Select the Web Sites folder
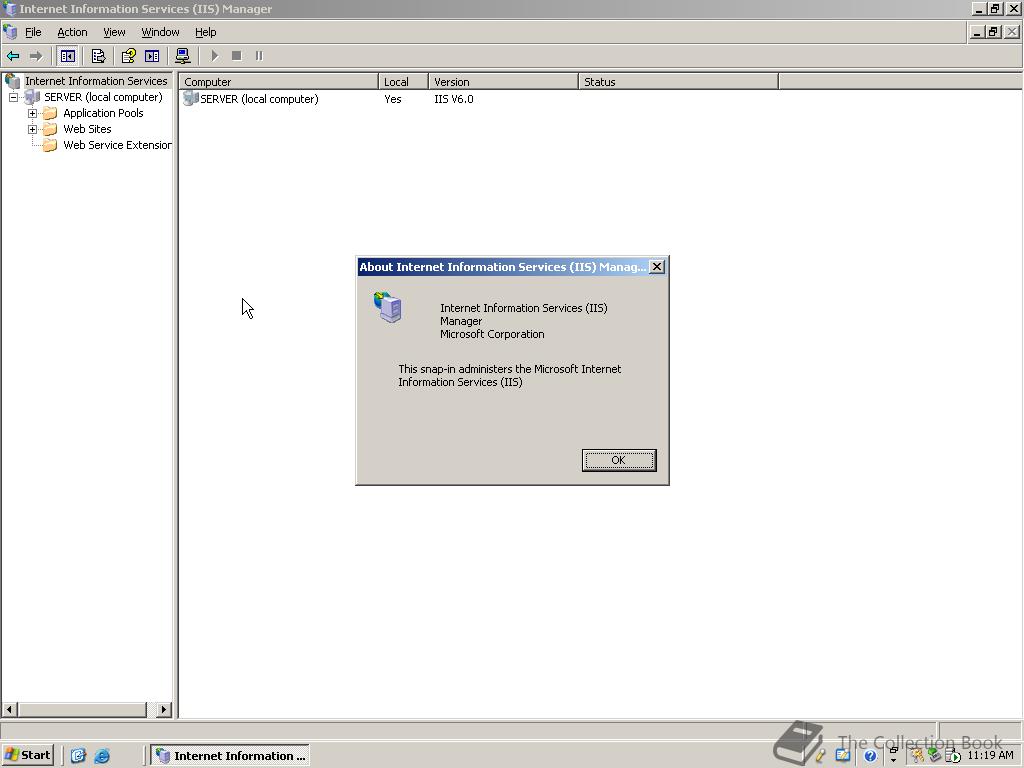This screenshot has height=768, width=1024. (x=88, y=129)
